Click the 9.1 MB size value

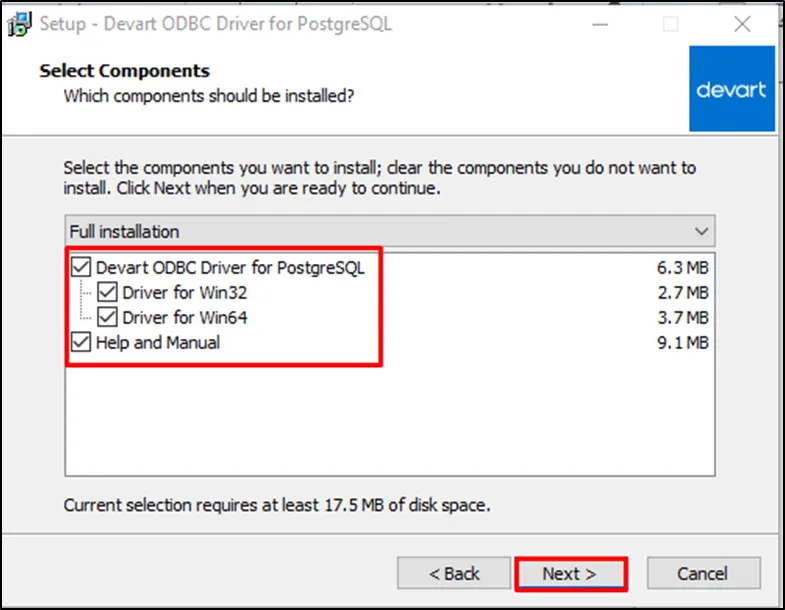pyautogui.click(x=682, y=343)
